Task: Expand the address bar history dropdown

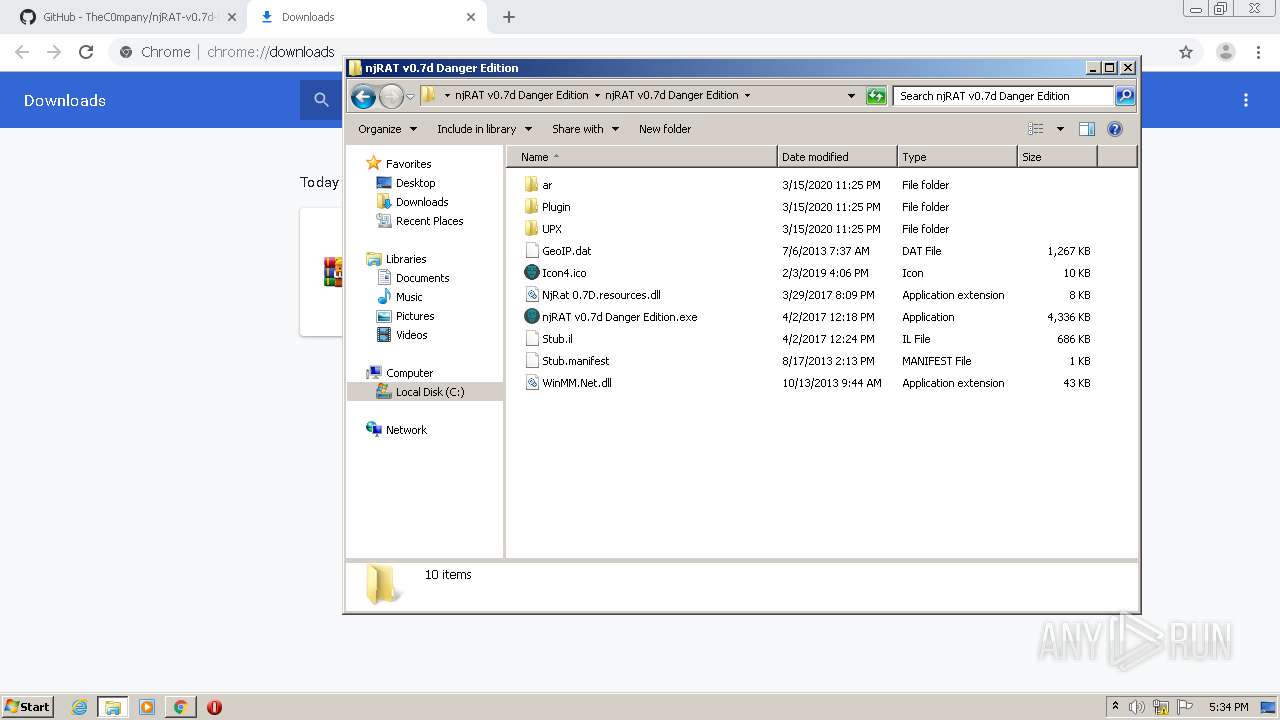Action: click(x=851, y=96)
